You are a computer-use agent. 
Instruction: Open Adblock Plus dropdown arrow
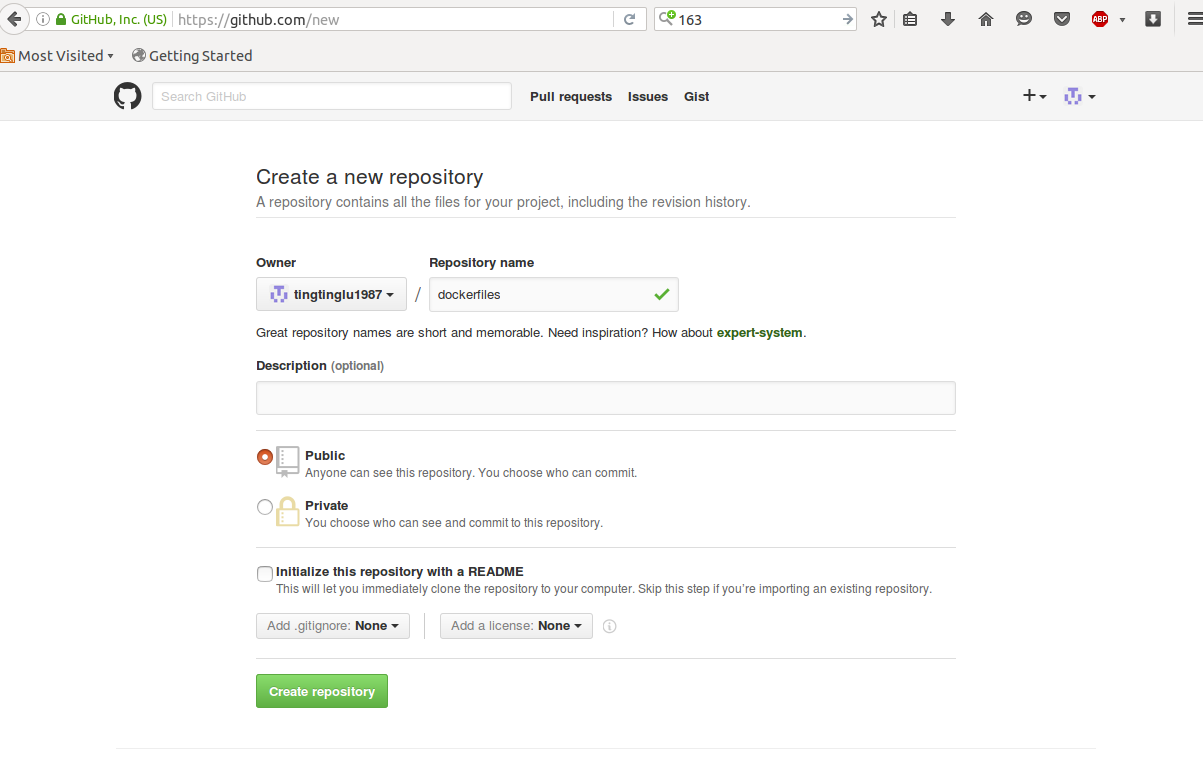point(1122,19)
